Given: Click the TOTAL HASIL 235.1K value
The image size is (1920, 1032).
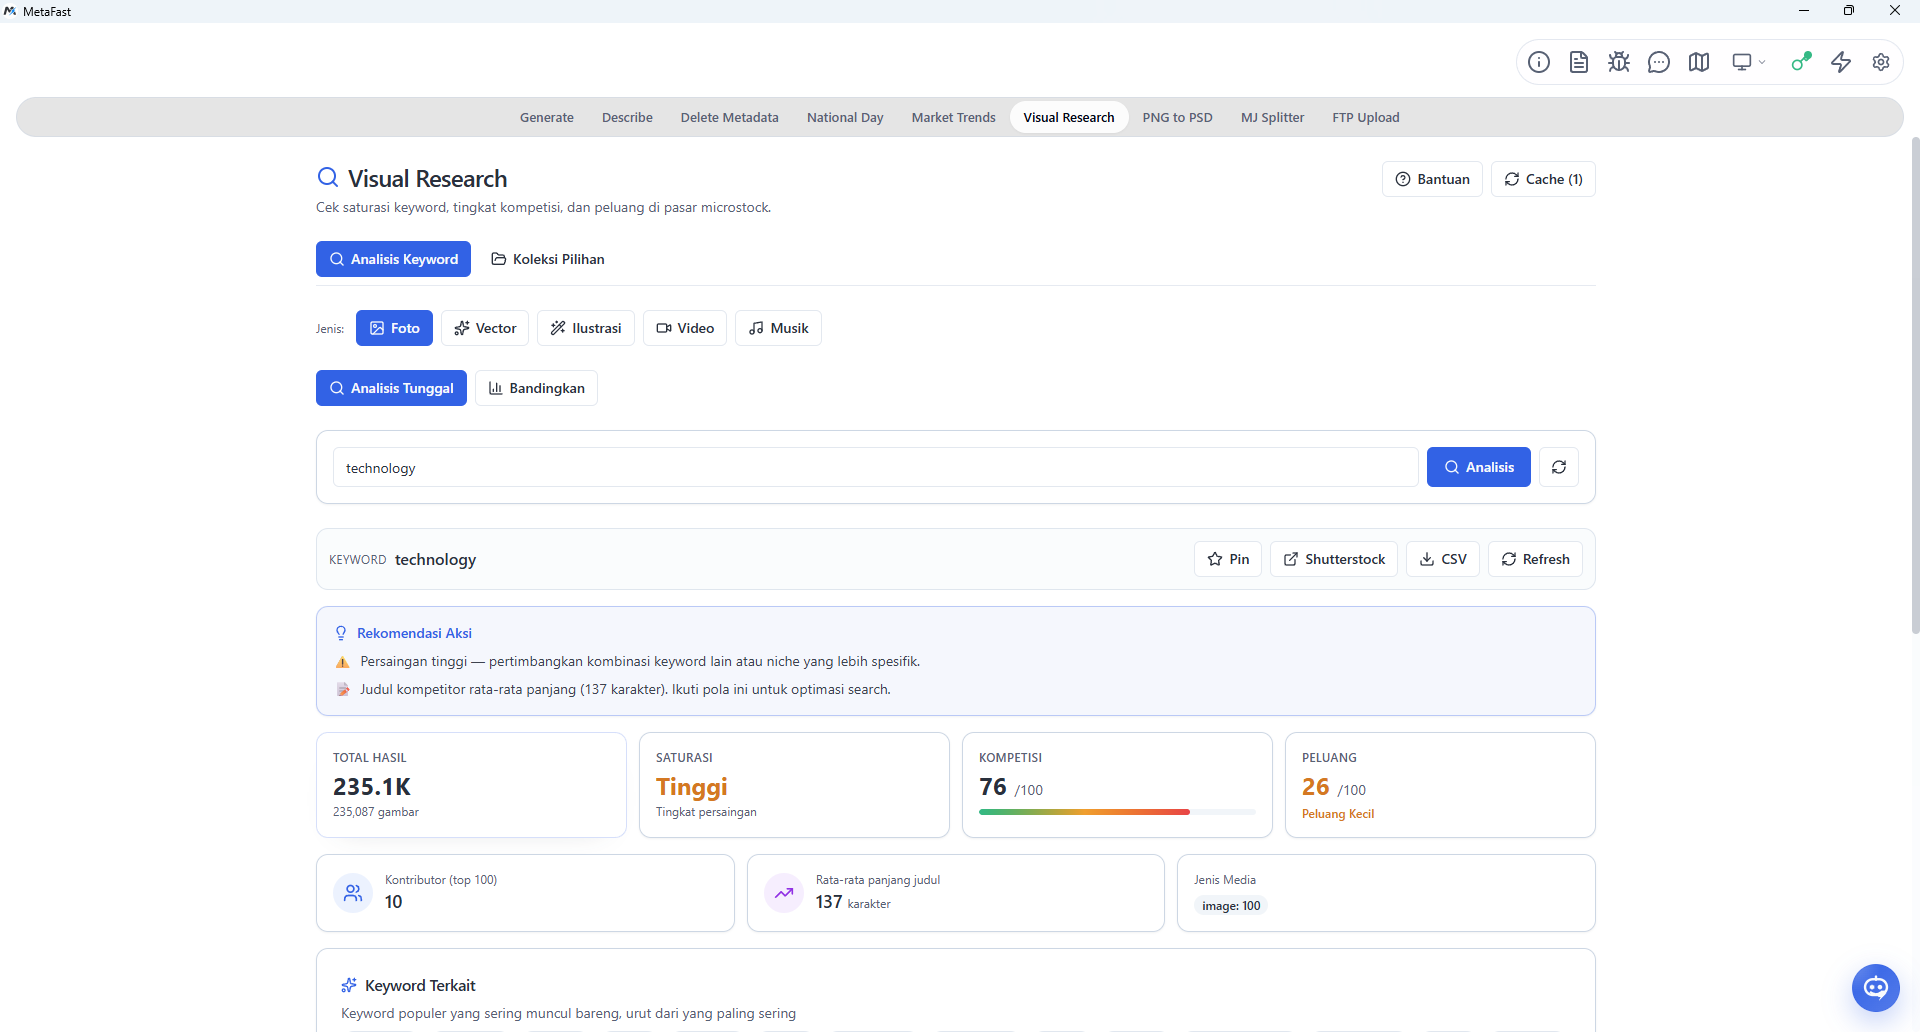Looking at the screenshot, I should (x=372, y=787).
